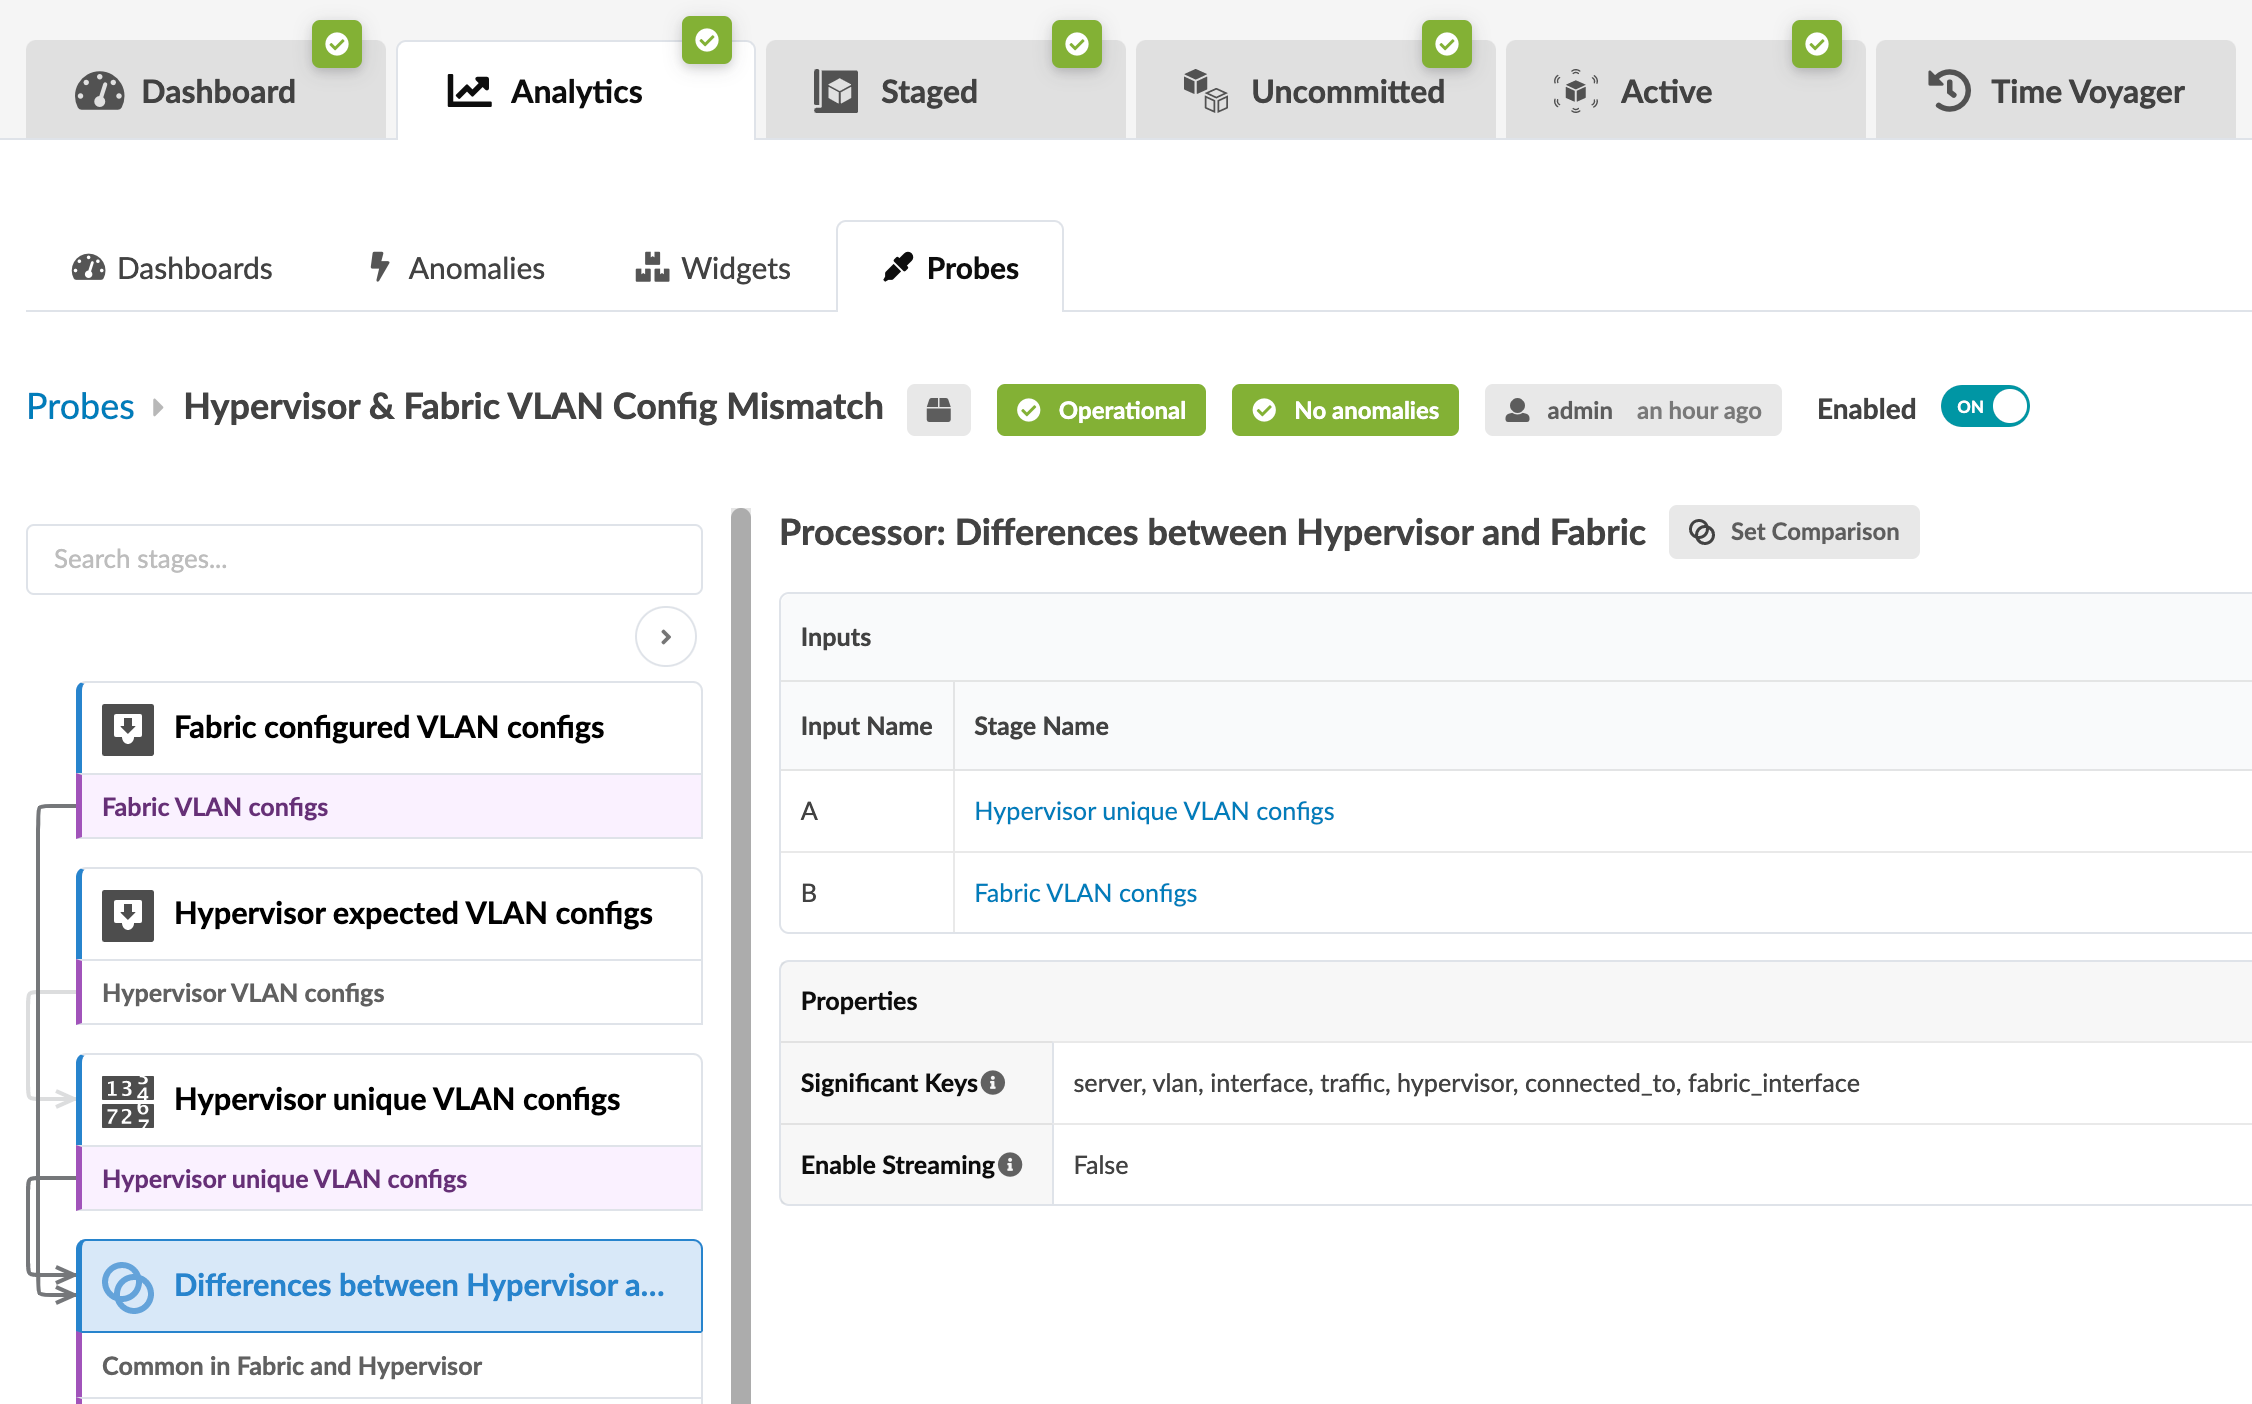Click the No anomalies status badge
Image resolution: width=2252 pixels, height=1404 pixels.
click(x=1345, y=410)
